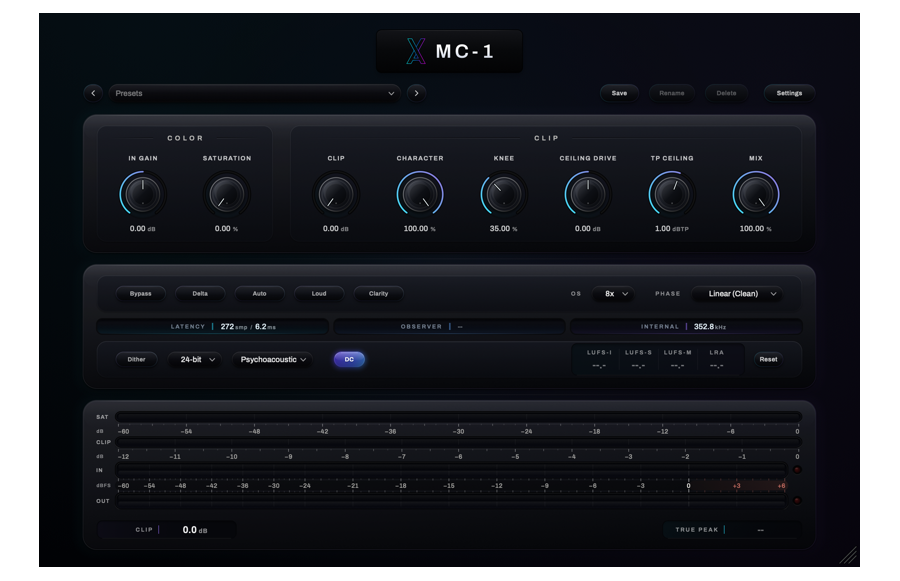Viewport: 900px width, 581px height.
Task: Click the Ceiling Drive knob
Action: (588, 194)
